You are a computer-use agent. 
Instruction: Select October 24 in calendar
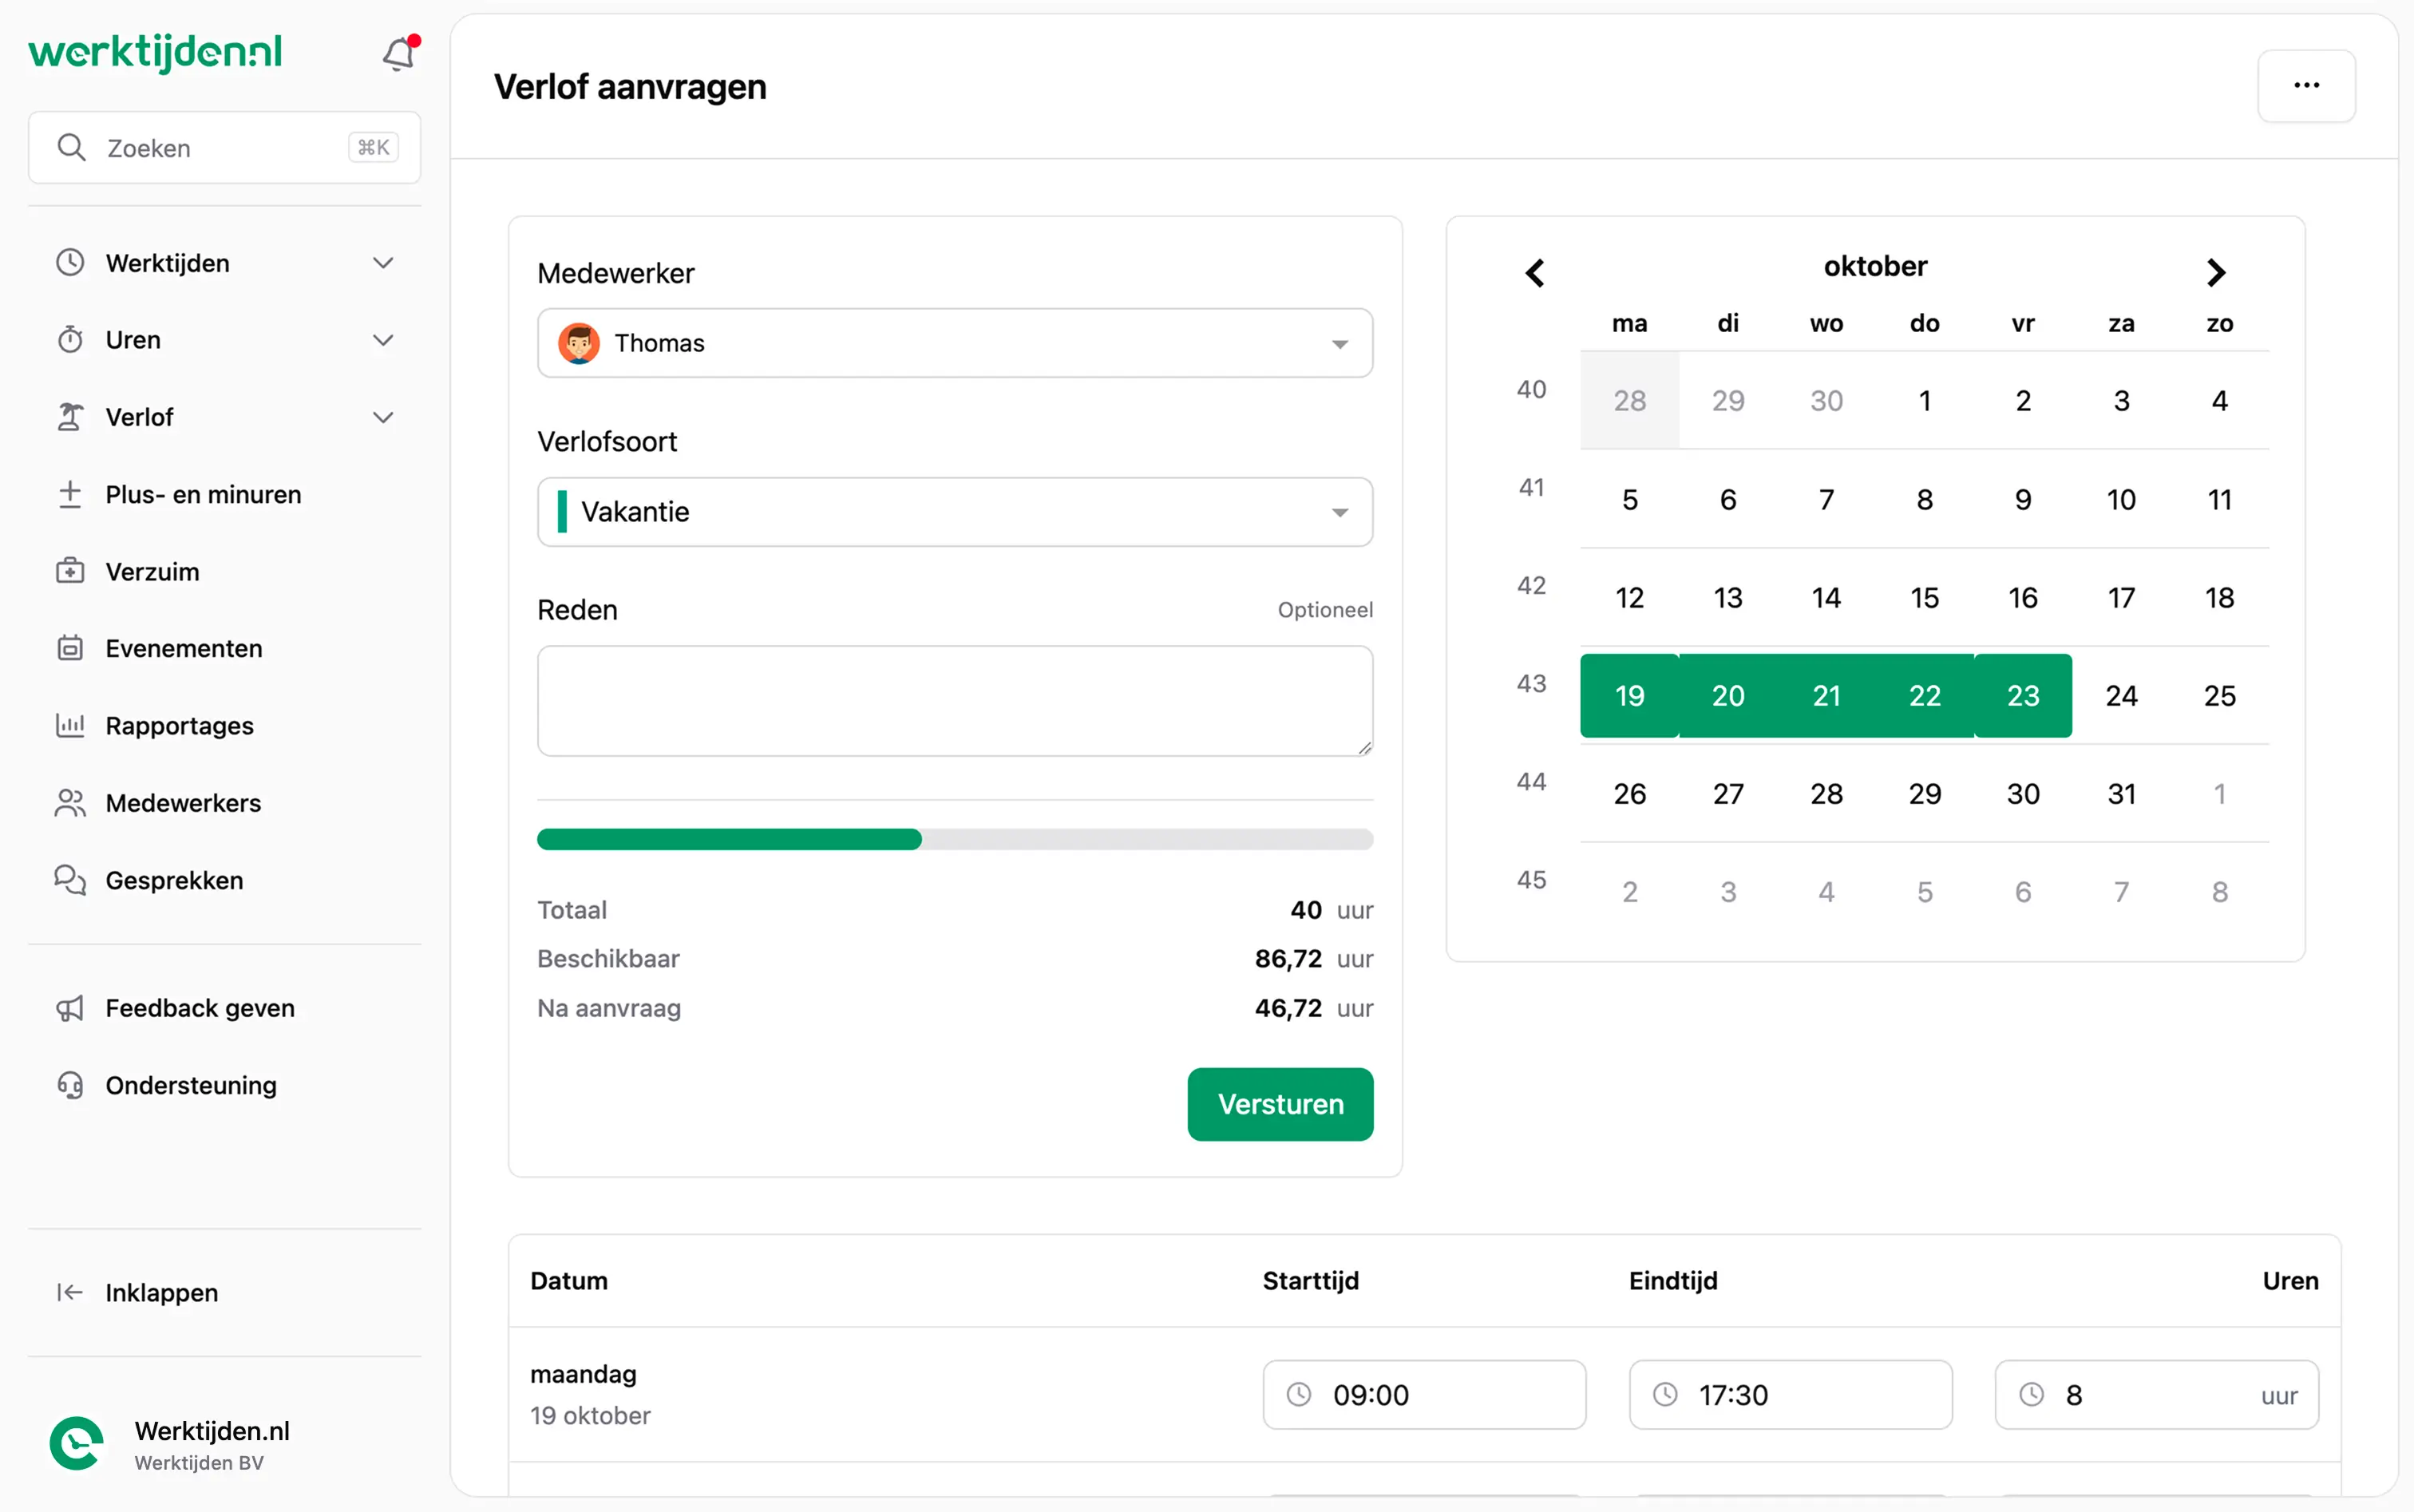coord(2121,696)
